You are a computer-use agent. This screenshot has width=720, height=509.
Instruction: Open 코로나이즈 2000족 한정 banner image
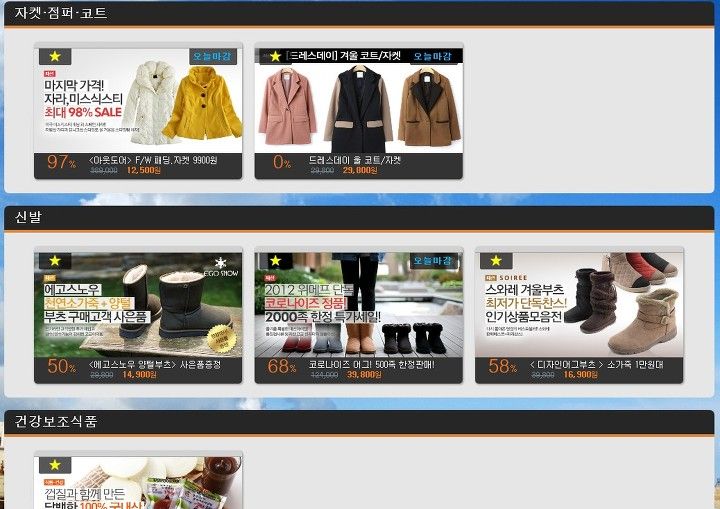coord(359,305)
